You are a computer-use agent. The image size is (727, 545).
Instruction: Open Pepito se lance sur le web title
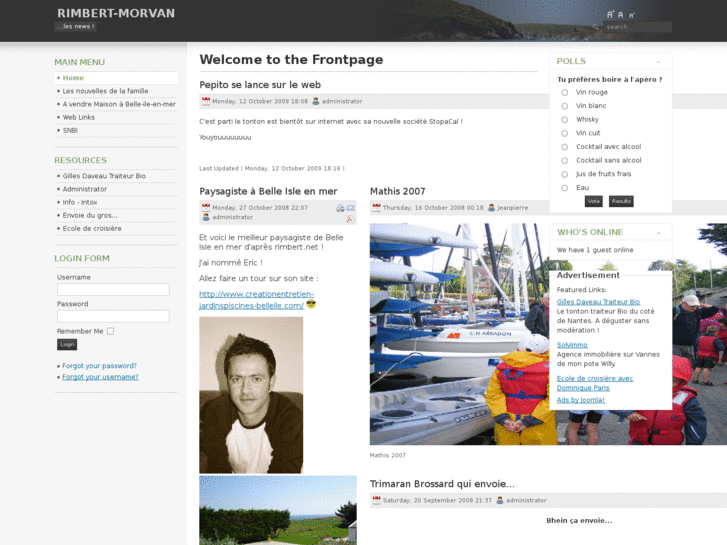tap(260, 85)
